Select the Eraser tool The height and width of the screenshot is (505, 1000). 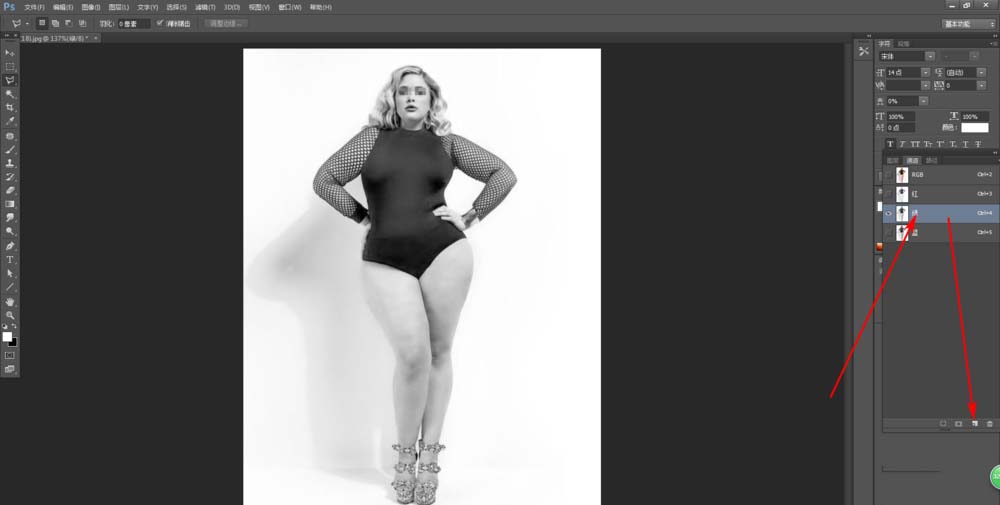click(x=10, y=190)
